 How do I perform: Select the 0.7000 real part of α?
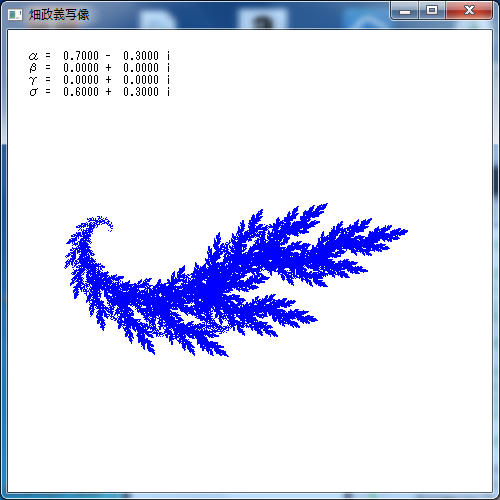click(81, 55)
